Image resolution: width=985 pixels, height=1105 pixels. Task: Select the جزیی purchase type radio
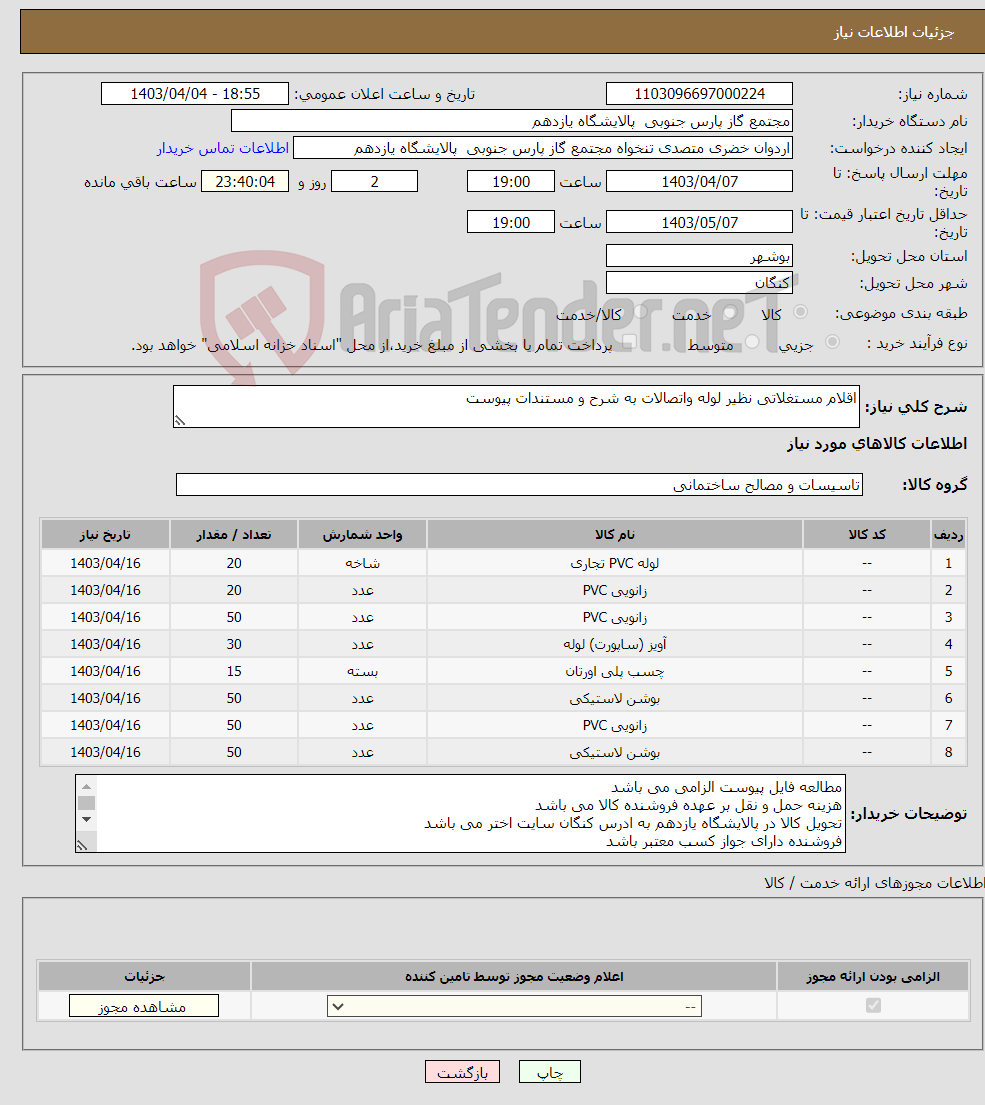pos(832,342)
